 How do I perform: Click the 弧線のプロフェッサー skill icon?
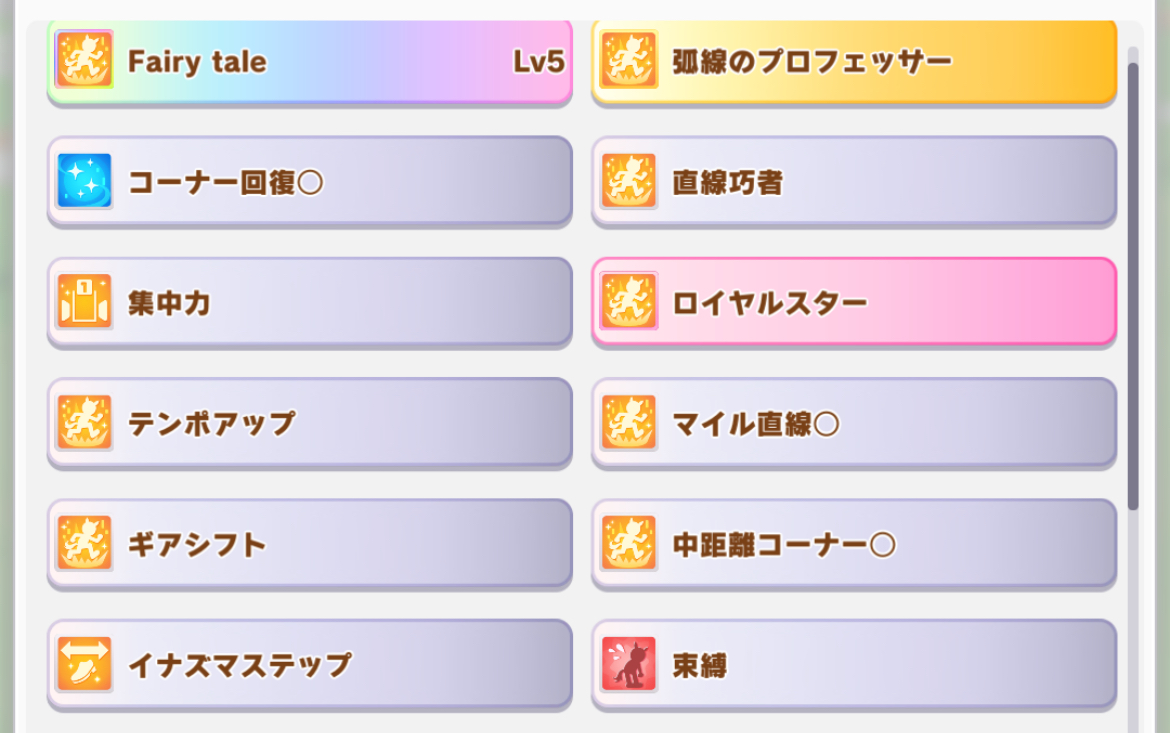[x=628, y=61]
